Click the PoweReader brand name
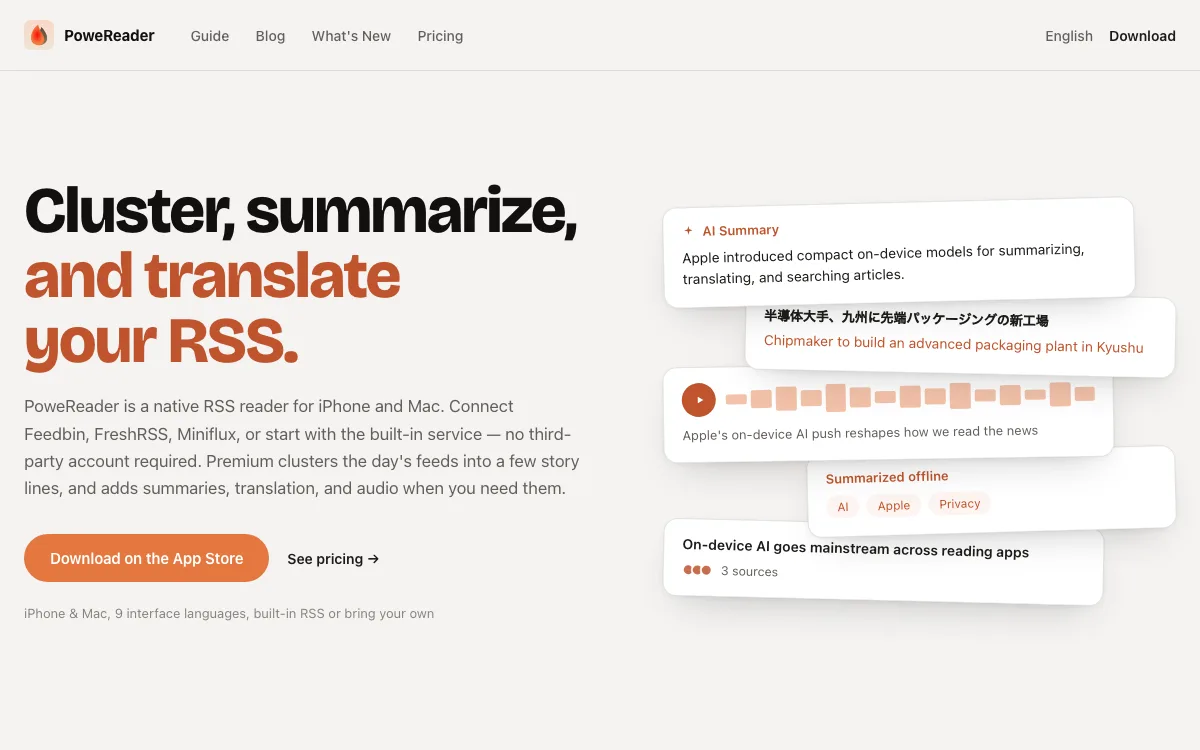The height and width of the screenshot is (750, 1200). click(109, 36)
